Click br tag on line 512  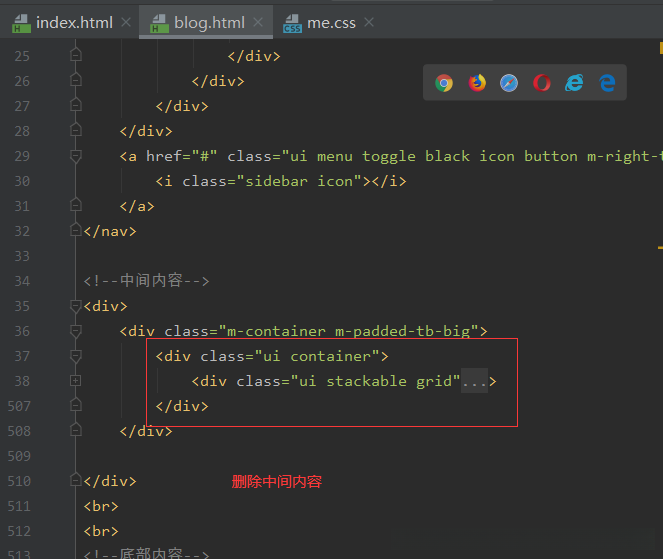(101, 531)
